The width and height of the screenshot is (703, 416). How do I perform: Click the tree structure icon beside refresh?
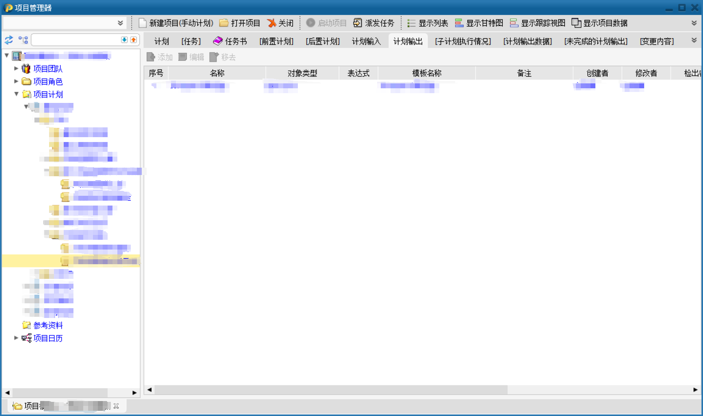[23, 40]
